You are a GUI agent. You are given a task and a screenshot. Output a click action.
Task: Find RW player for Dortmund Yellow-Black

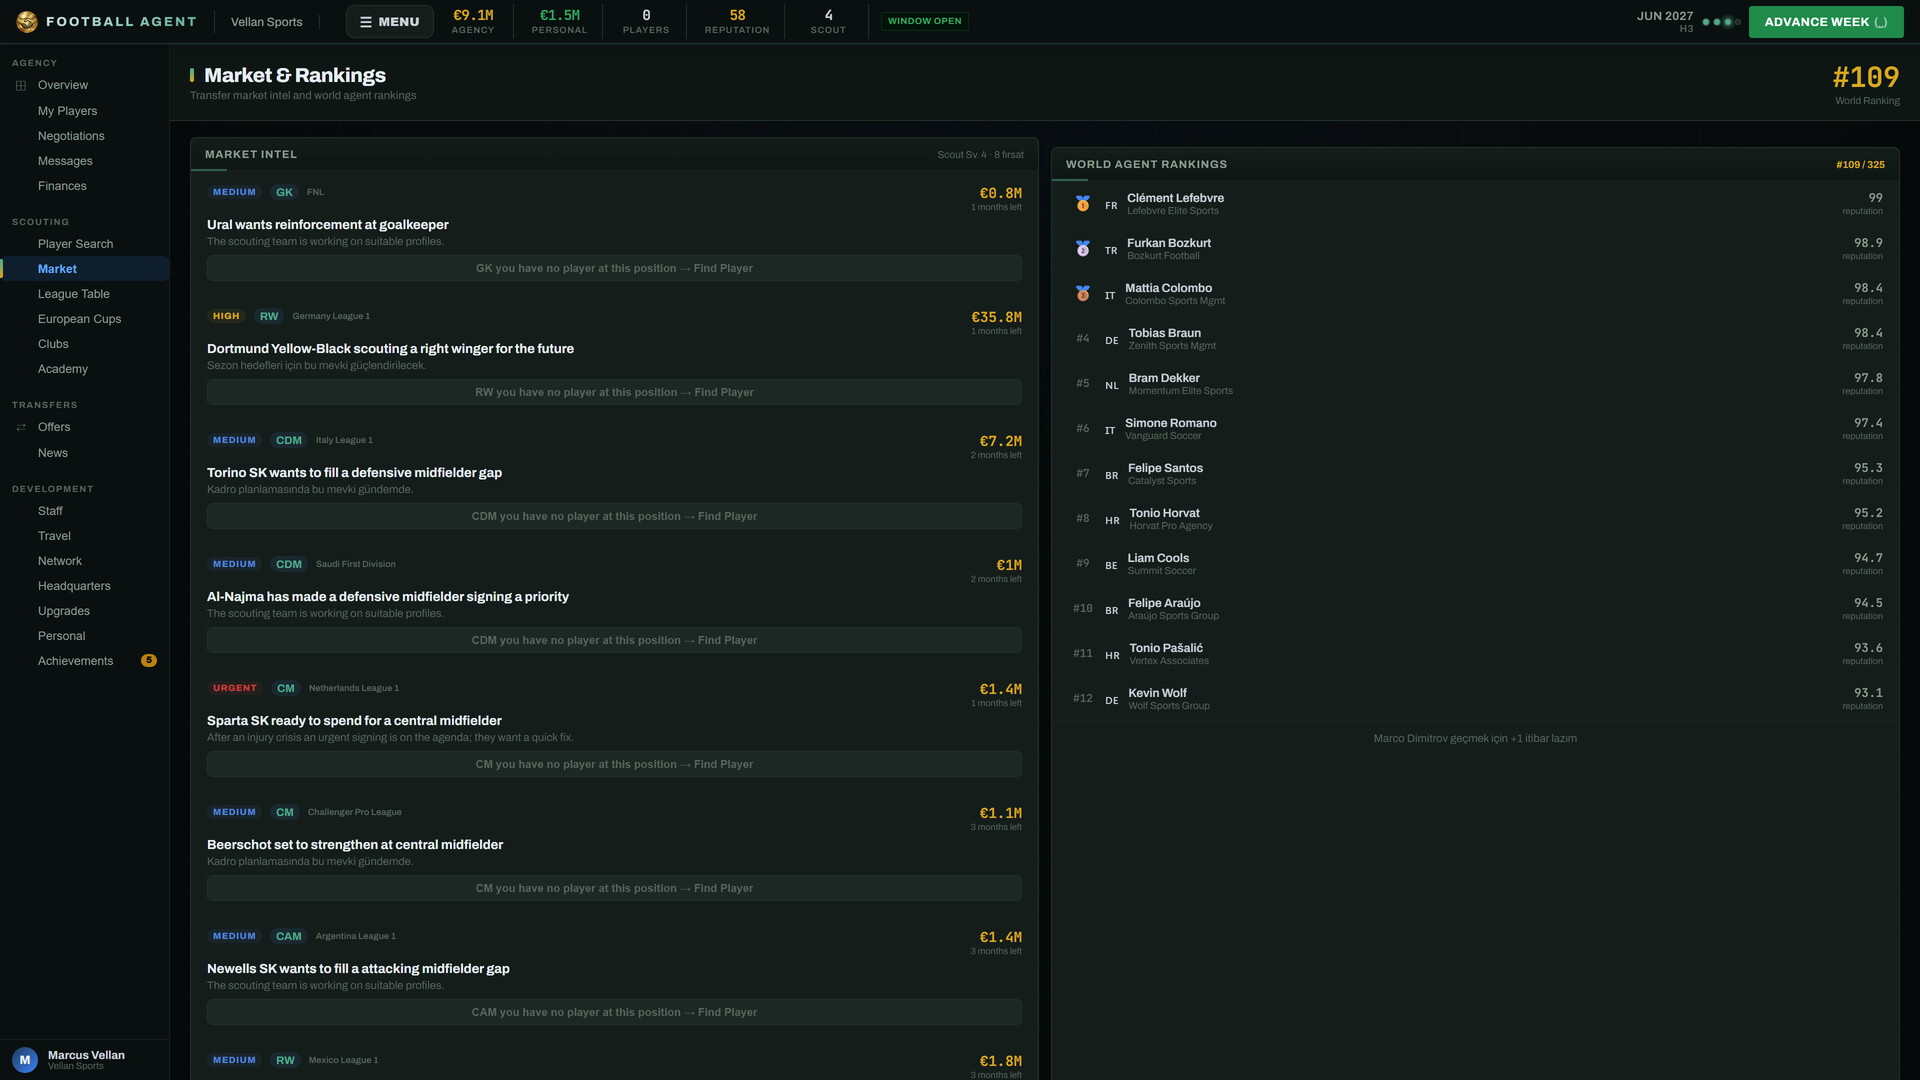pyautogui.click(x=614, y=392)
